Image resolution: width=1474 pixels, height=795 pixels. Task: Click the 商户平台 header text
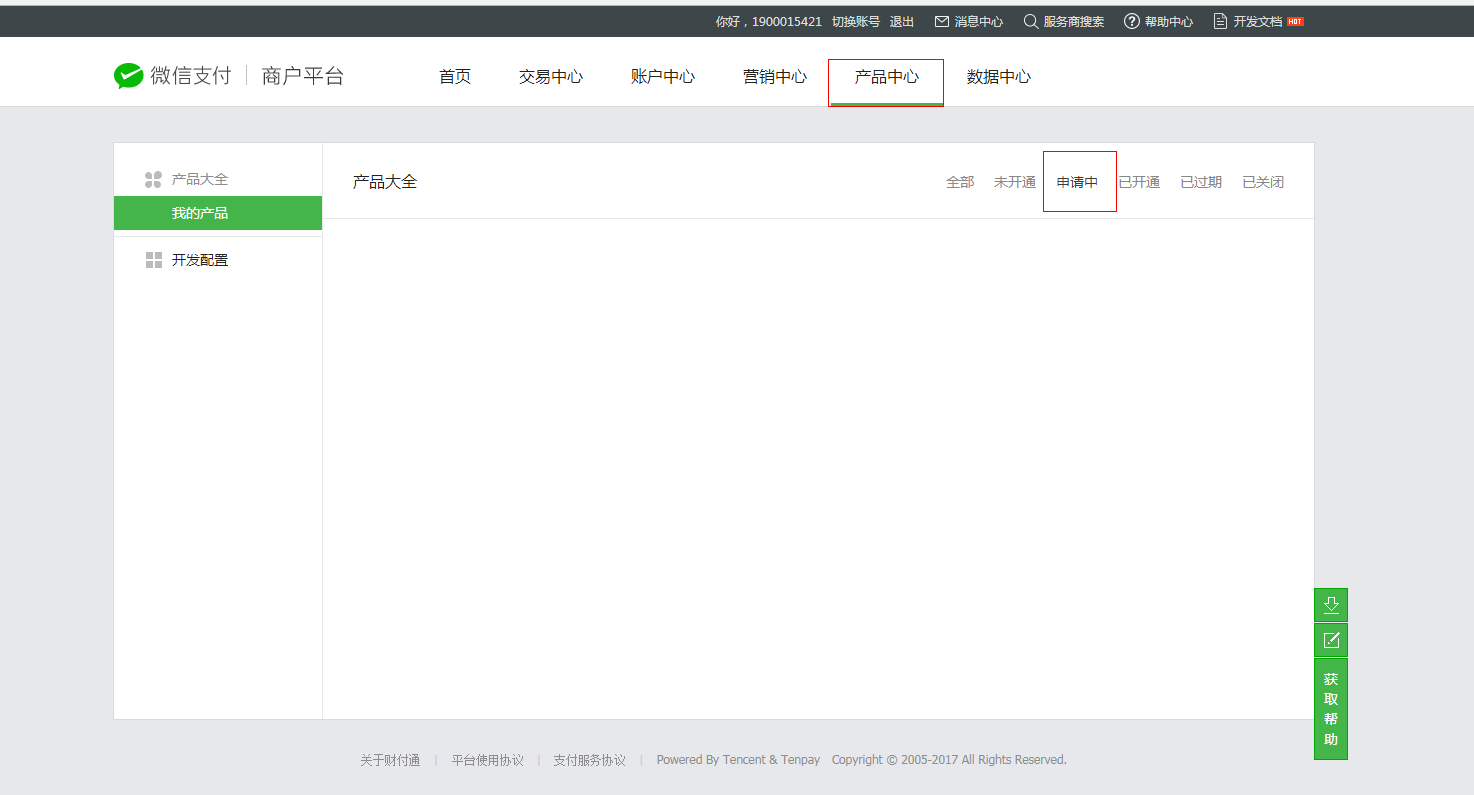tap(303, 76)
